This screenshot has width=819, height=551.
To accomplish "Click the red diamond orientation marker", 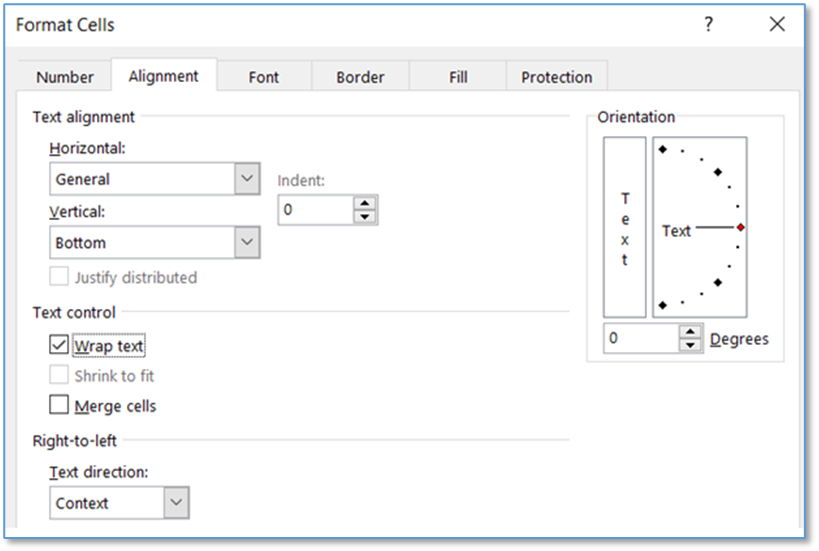I will point(740,228).
